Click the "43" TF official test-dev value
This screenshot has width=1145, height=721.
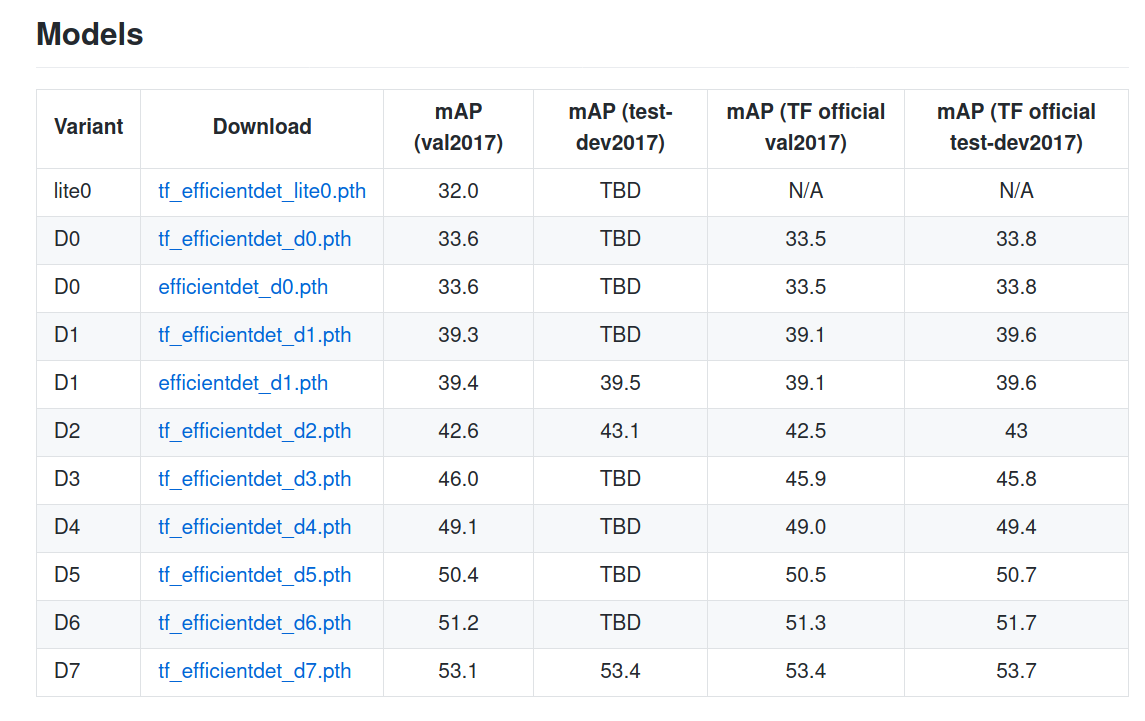pyautogui.click(x=1016, y=431)
